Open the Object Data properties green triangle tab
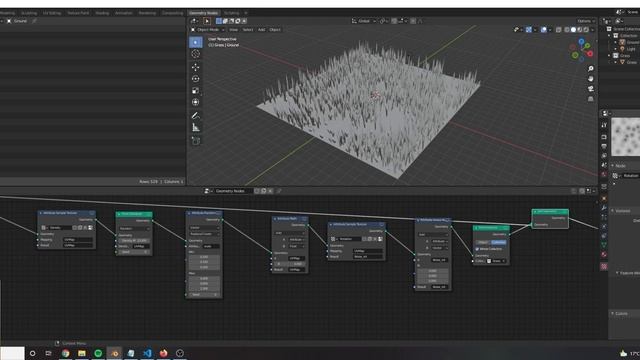Screen dimensions: 640x360 coord(604,244)
